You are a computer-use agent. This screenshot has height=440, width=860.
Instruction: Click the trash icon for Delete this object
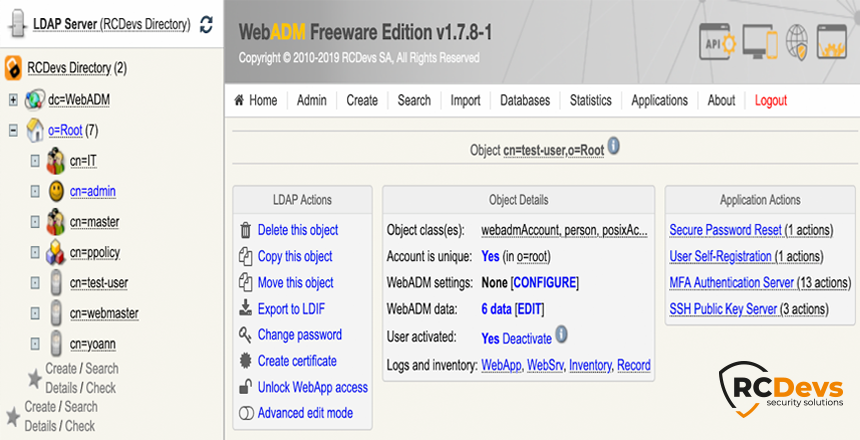click(246, 230)
